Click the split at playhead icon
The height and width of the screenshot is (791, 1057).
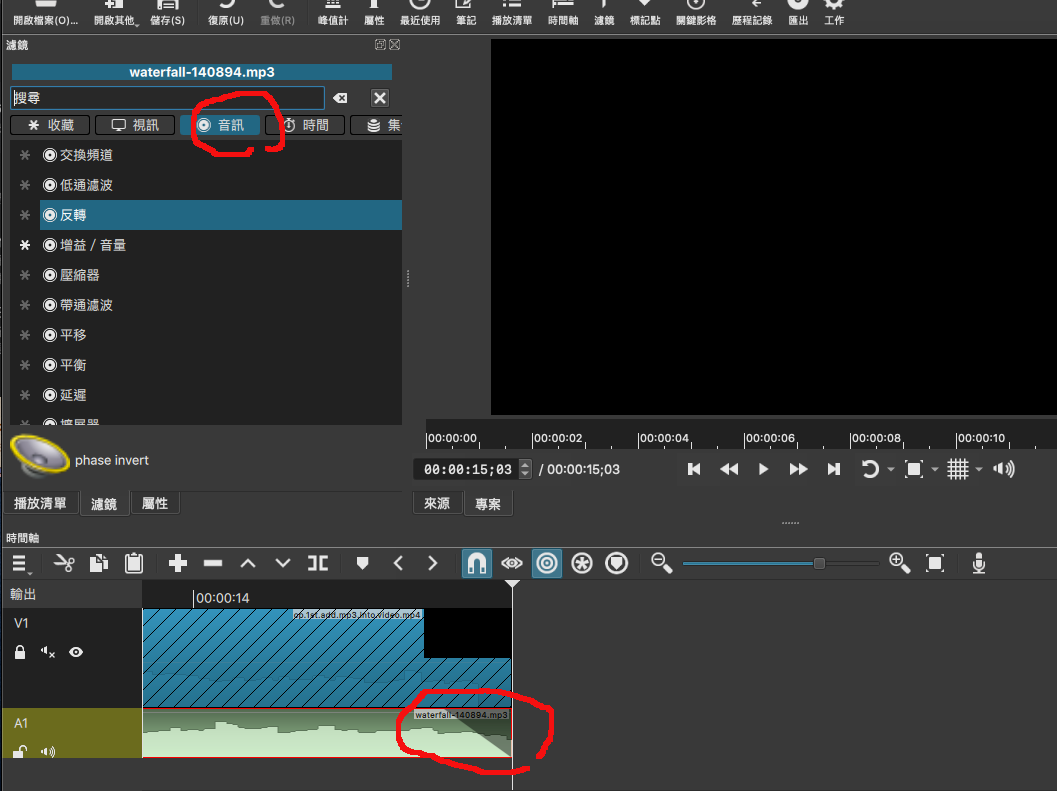pos(318,564)
